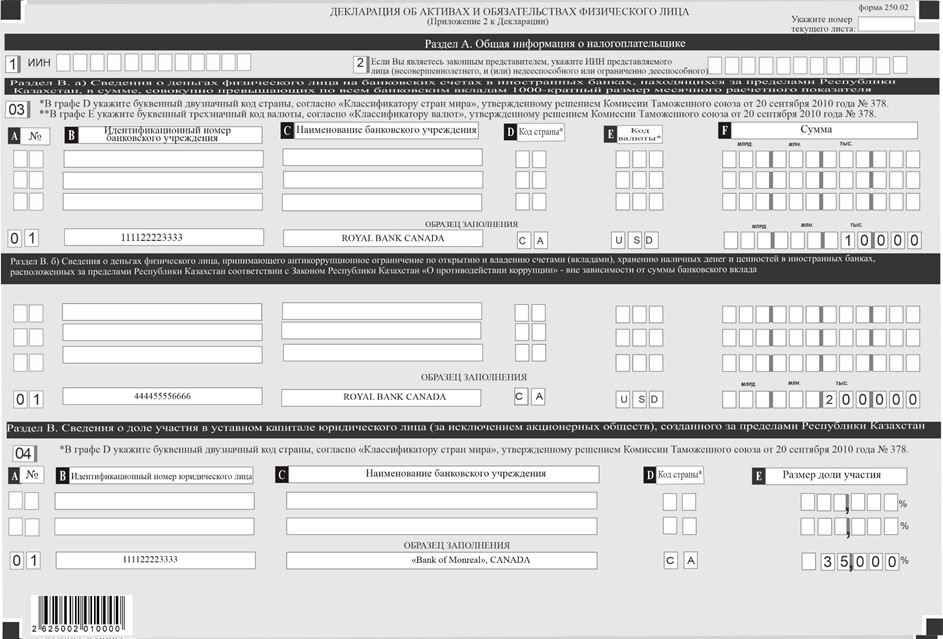Select the 03 section number box
This screenshot has height=639, width=943.
pyautogui.click(x=18, y=108)
